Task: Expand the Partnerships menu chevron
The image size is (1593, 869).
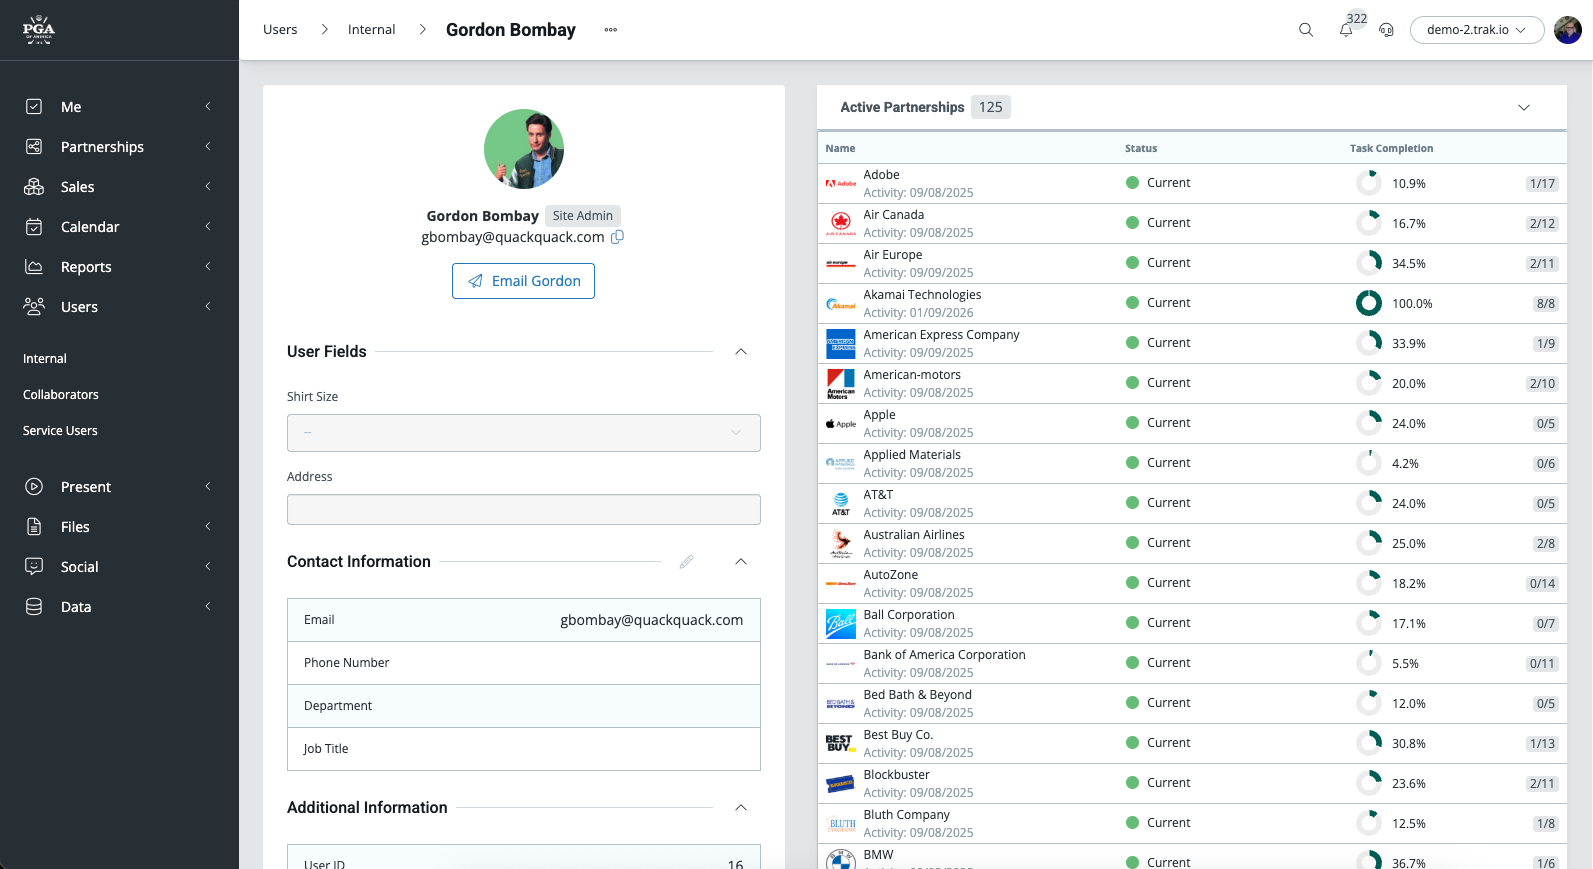Action: 208,147
